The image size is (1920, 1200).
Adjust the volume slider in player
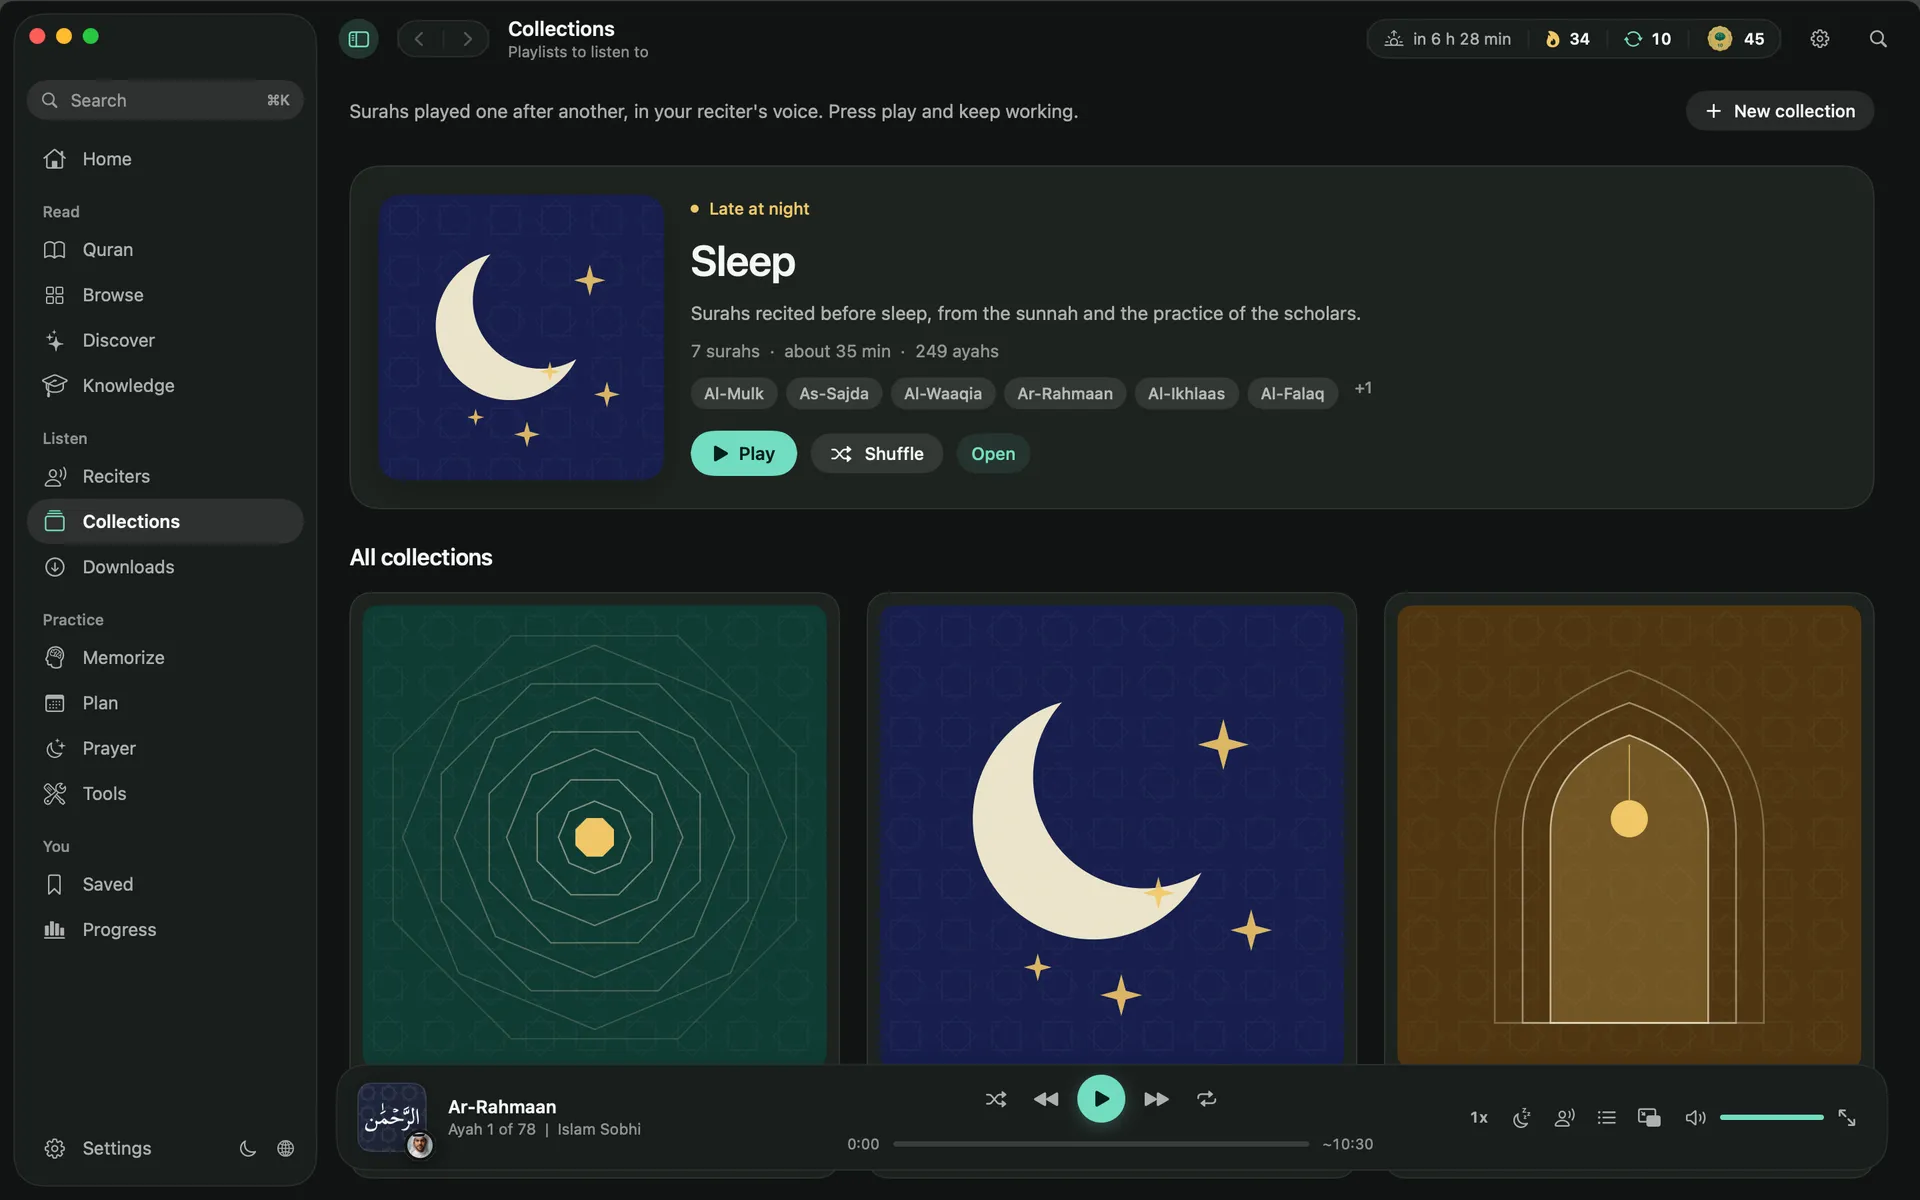click(x=1771, y=1118)
